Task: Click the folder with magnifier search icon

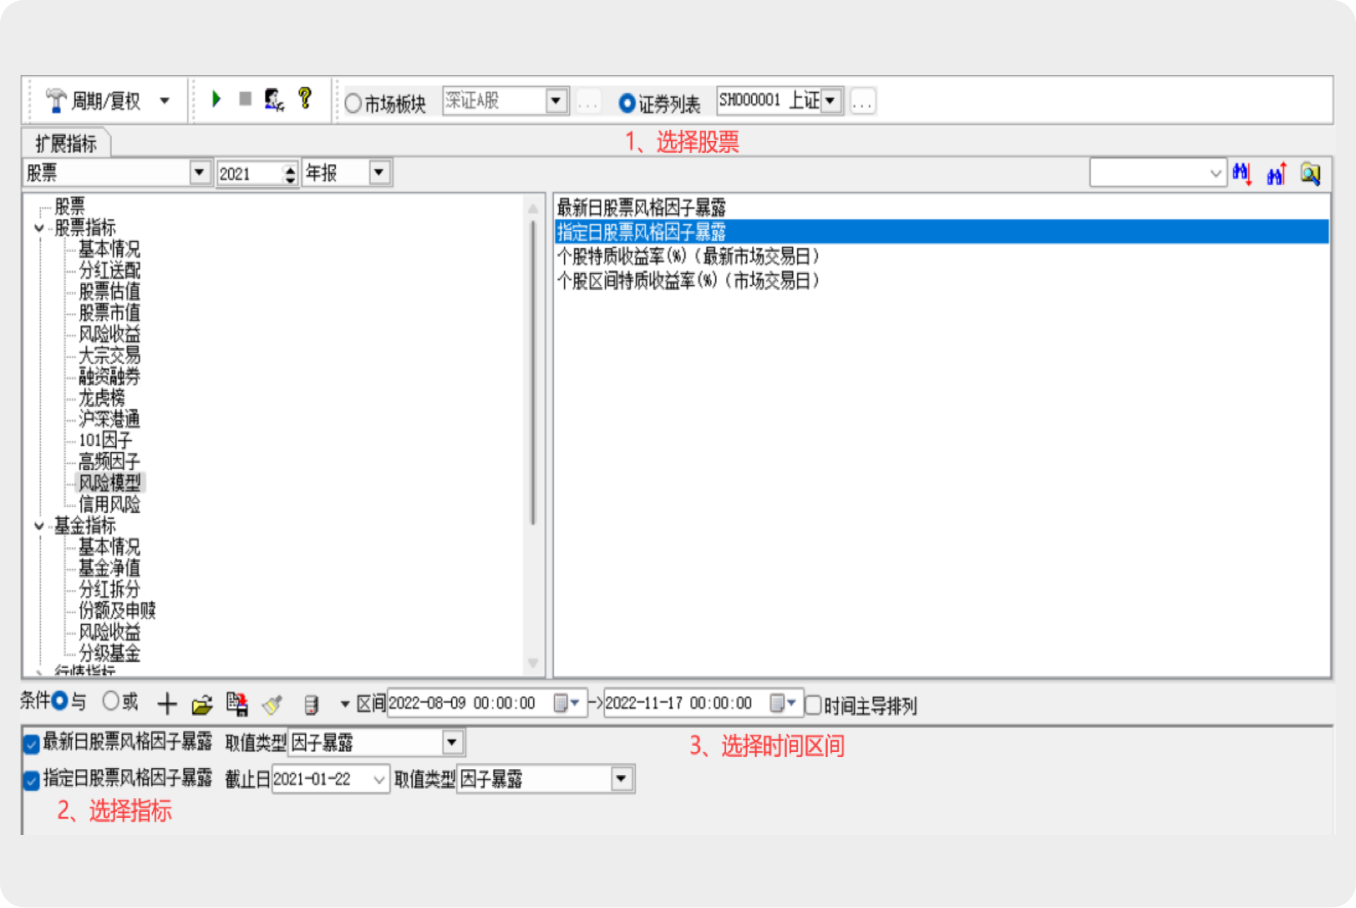Action: pyautogui.click(x=1310, y=174)
